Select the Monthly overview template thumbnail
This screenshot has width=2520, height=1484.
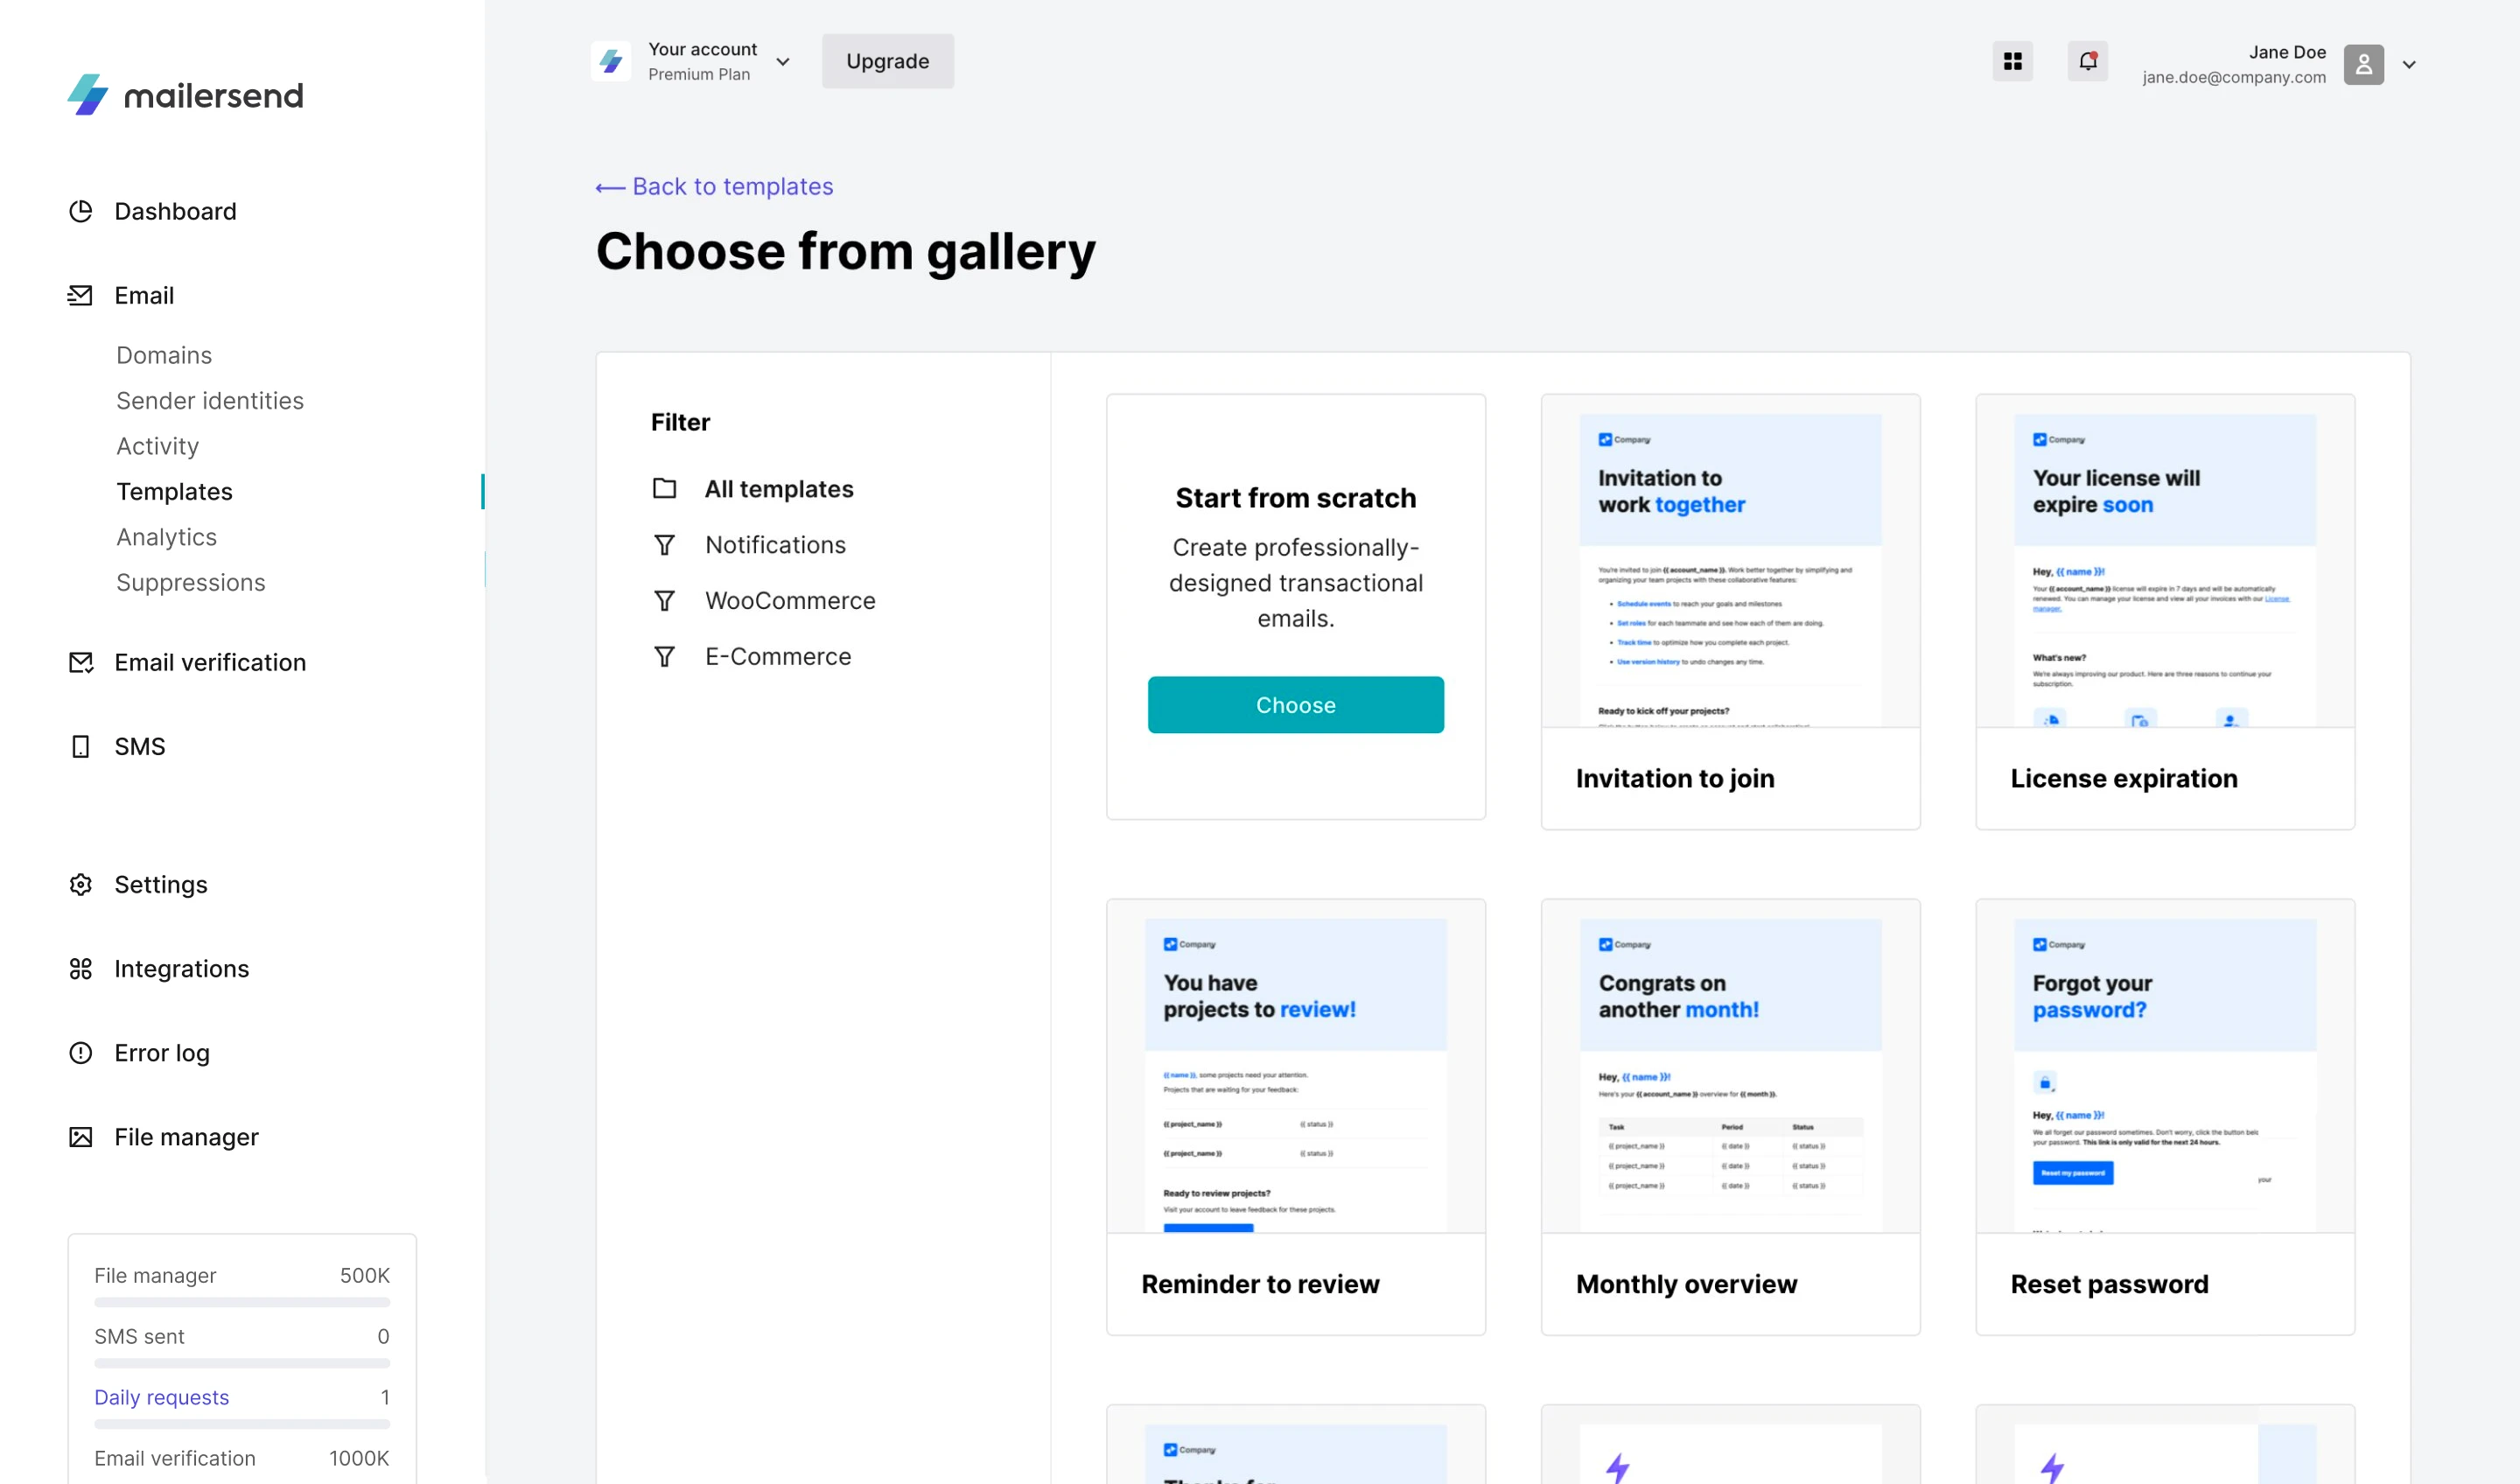tap(1730, 1067)
